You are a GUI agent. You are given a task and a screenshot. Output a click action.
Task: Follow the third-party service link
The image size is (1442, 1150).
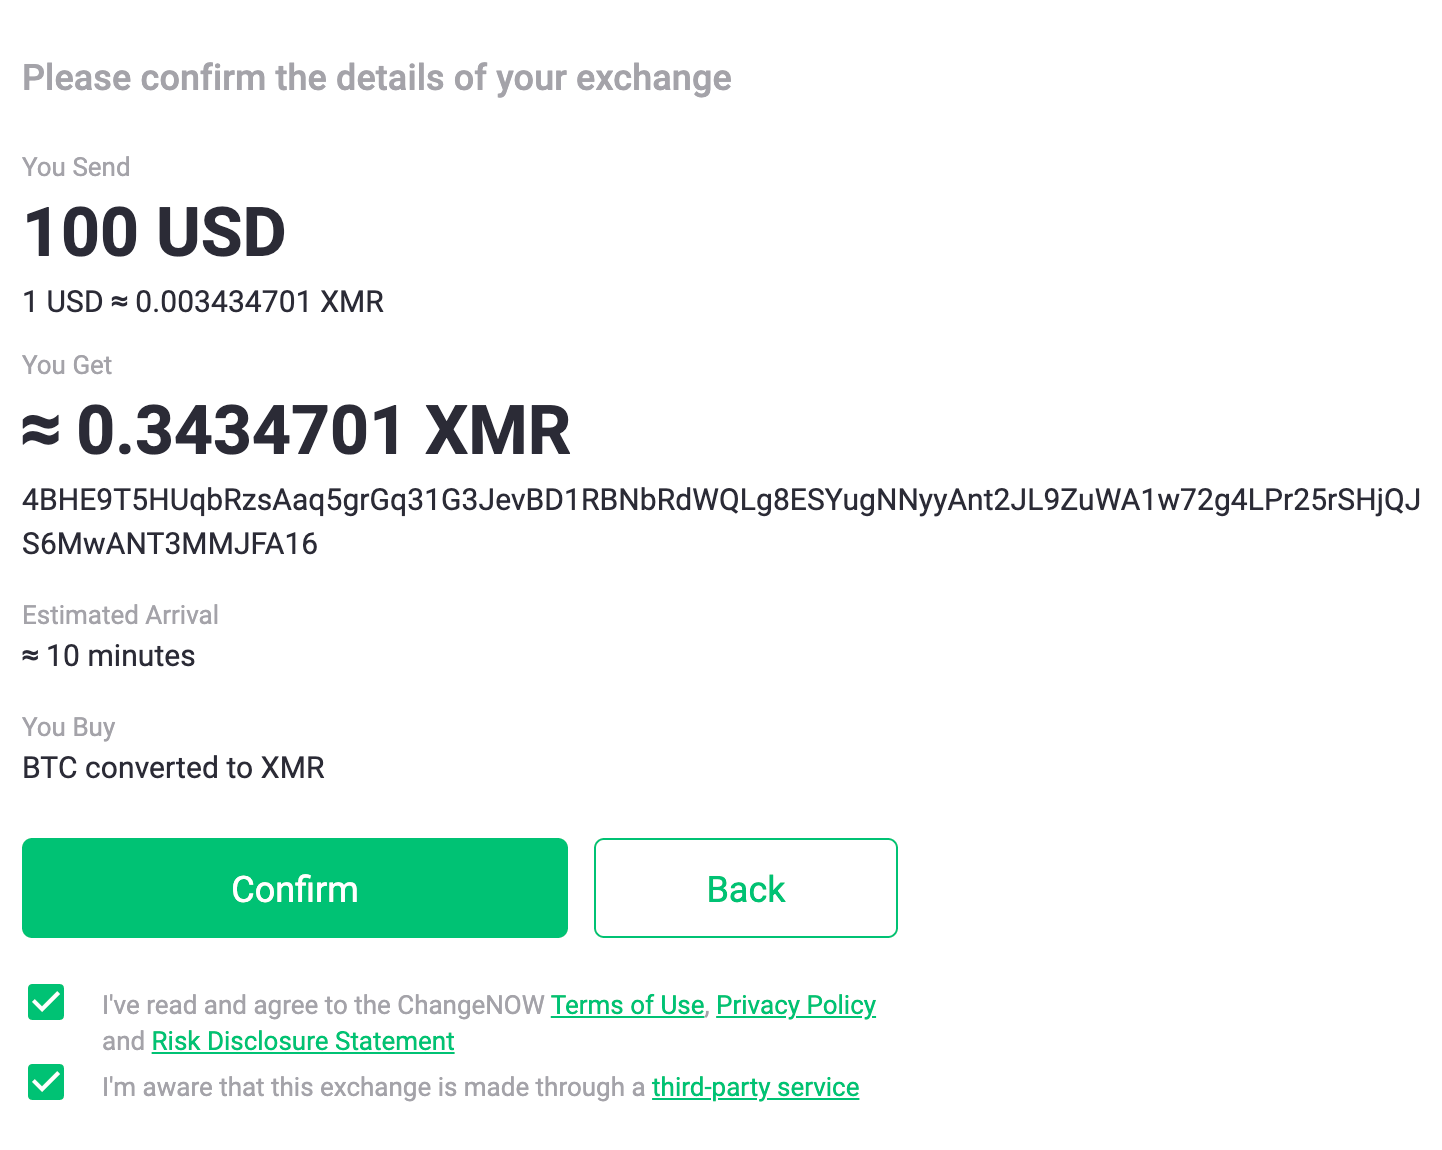(755, 1087)
